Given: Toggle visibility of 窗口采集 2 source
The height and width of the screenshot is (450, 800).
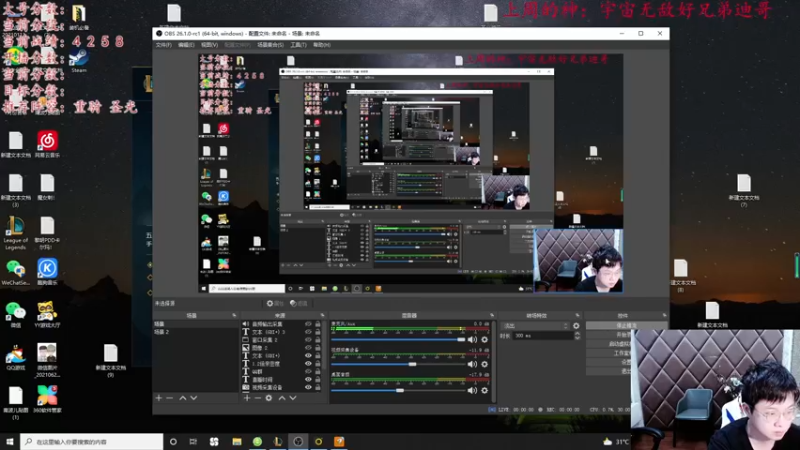Looking at the screenshot, I should [308, 340].
